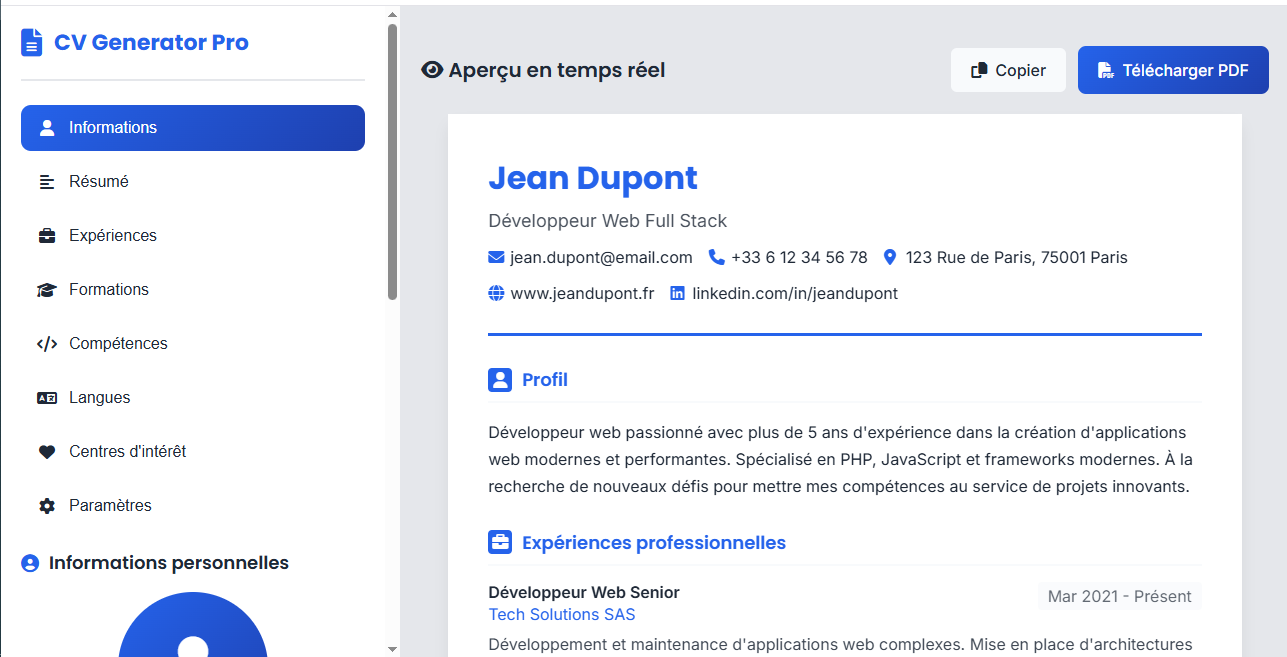Click the CV Generator Pro document logo
This screenshot has width=1287, height=657.
[31, 42]
